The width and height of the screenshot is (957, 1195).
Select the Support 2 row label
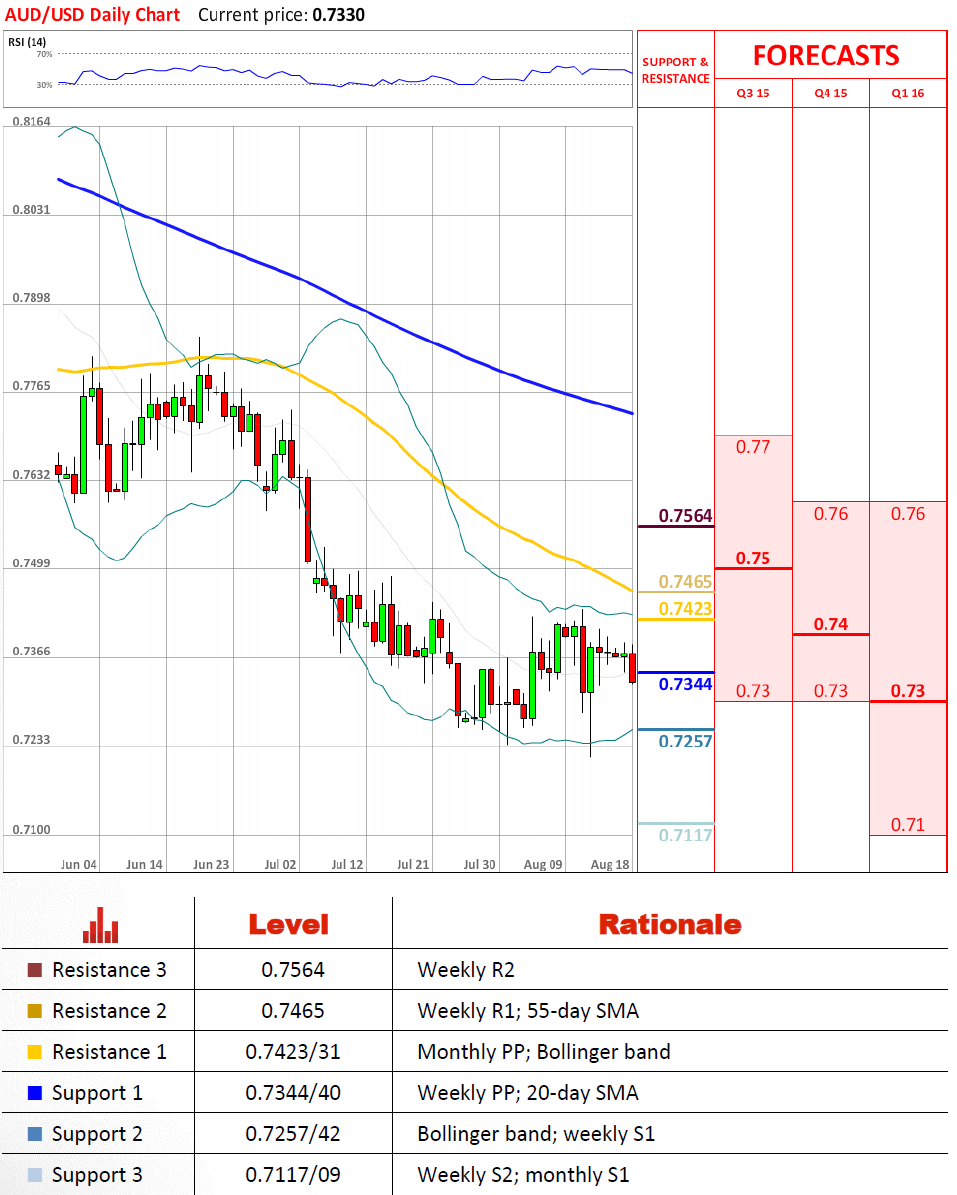click(97, 1134)
